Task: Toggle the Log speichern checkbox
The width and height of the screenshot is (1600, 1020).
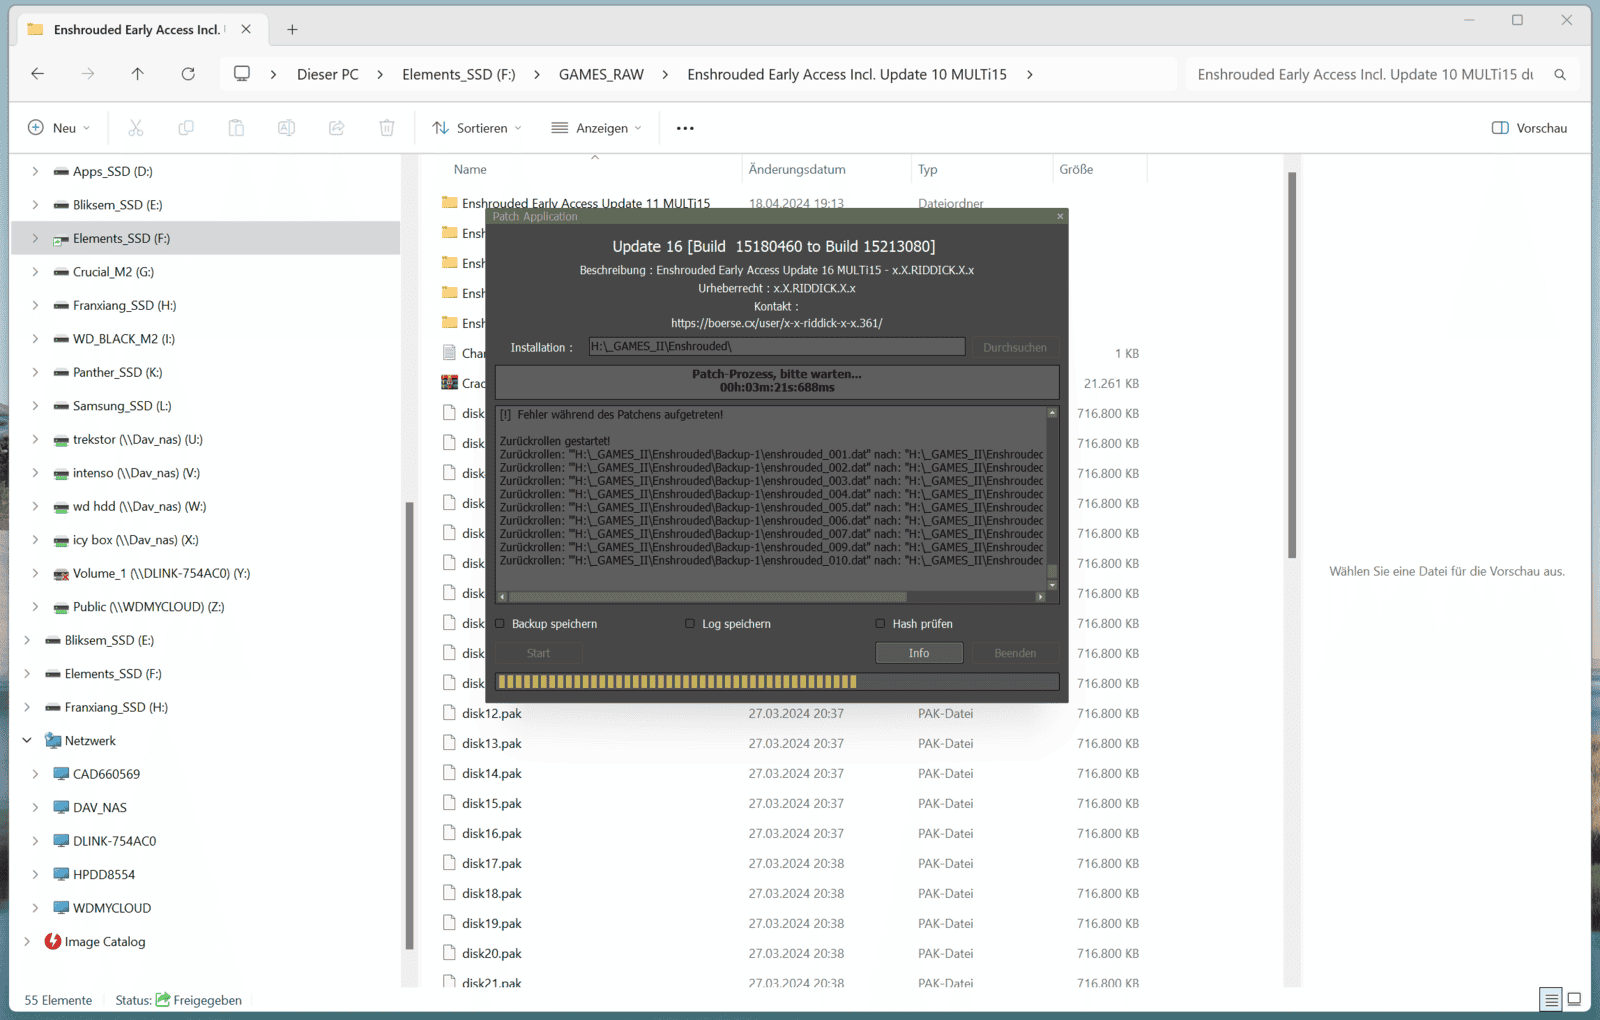Action: pos(690,624)
